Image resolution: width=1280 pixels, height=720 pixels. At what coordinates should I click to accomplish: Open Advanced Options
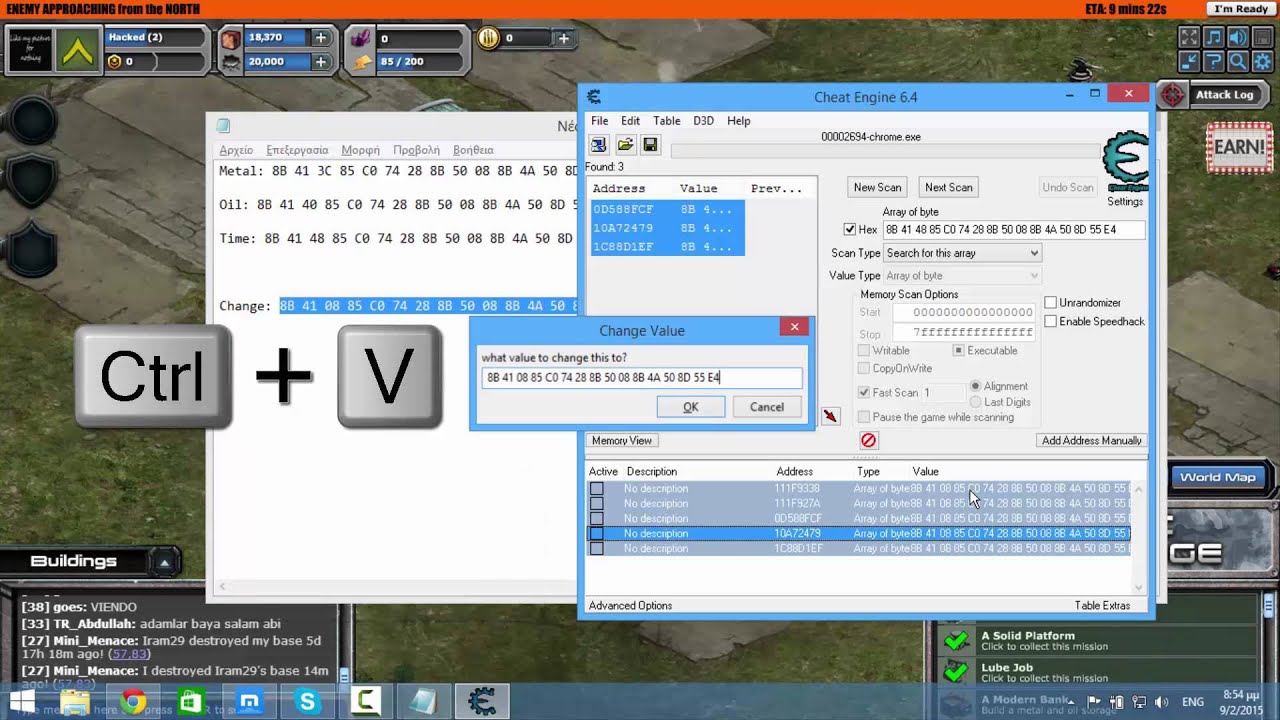(630, 606)
